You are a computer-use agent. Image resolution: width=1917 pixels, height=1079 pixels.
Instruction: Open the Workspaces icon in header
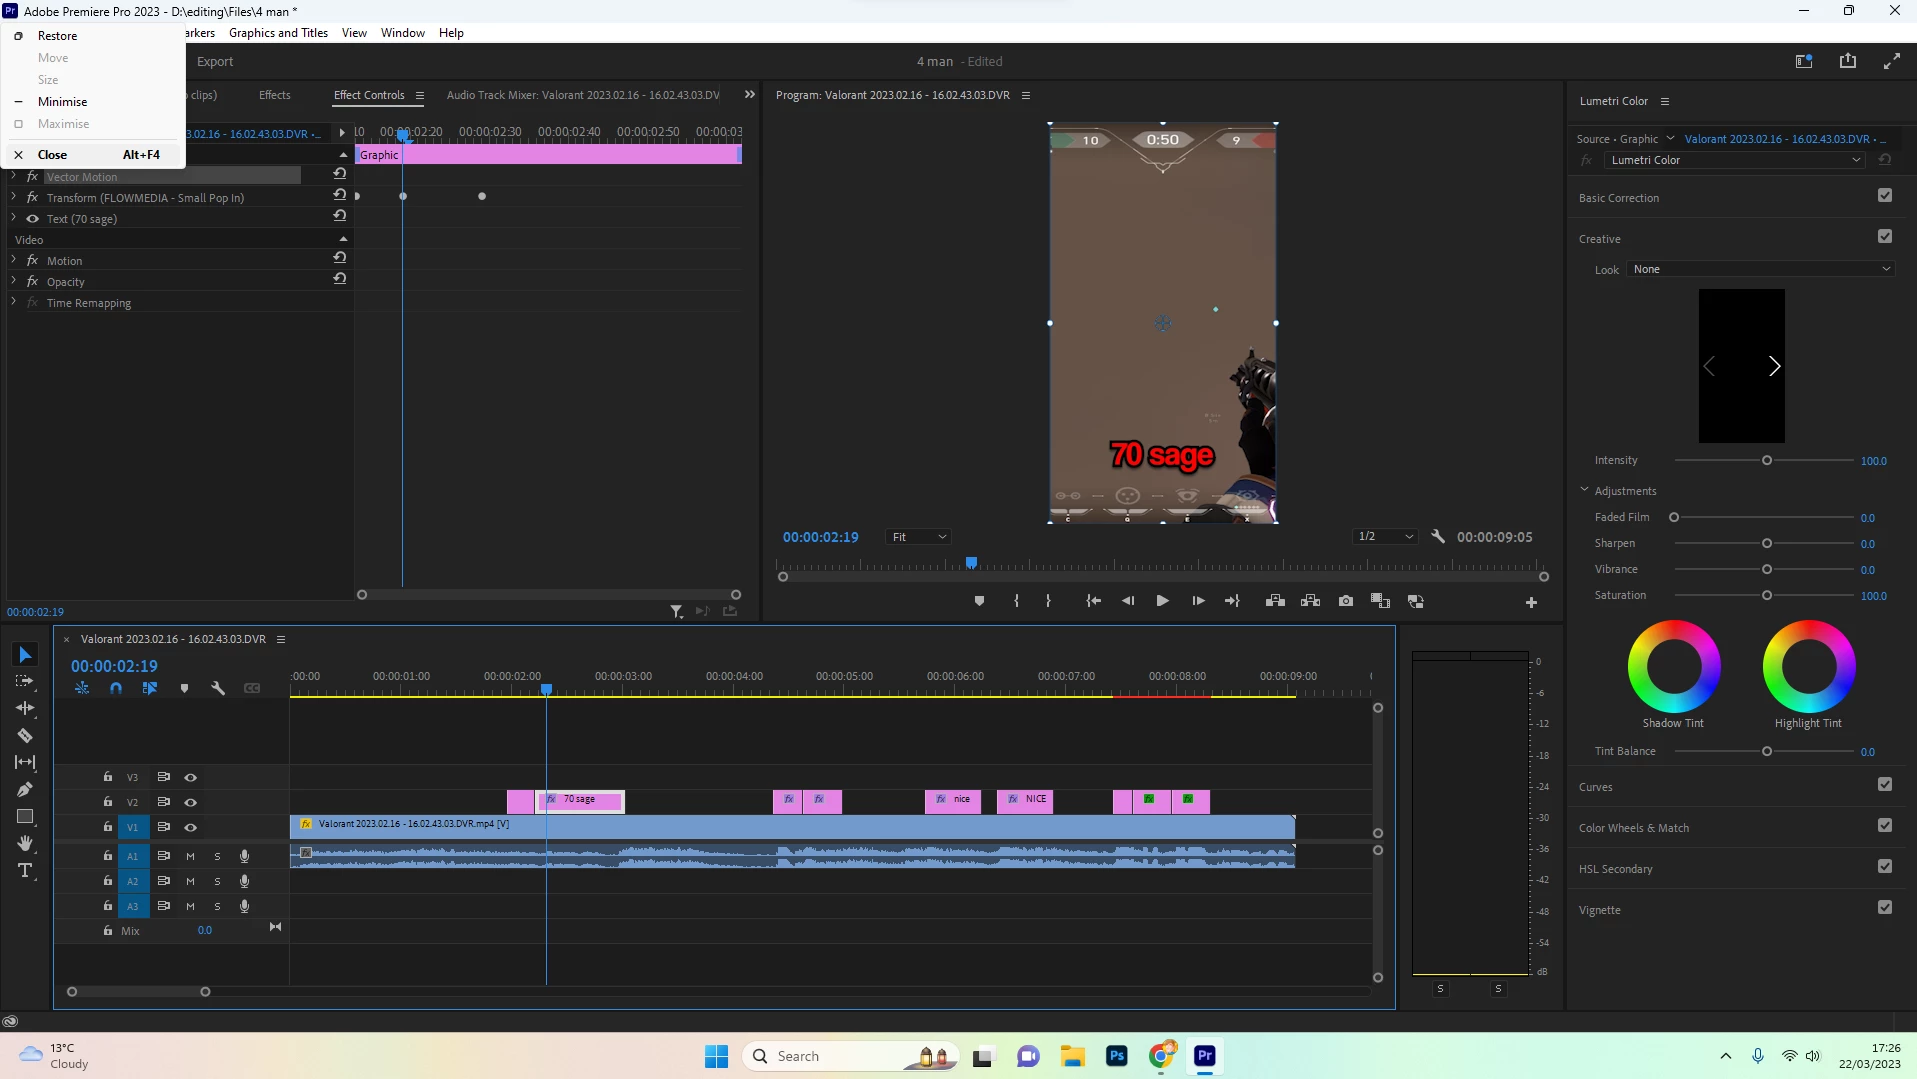(1804, 61)
